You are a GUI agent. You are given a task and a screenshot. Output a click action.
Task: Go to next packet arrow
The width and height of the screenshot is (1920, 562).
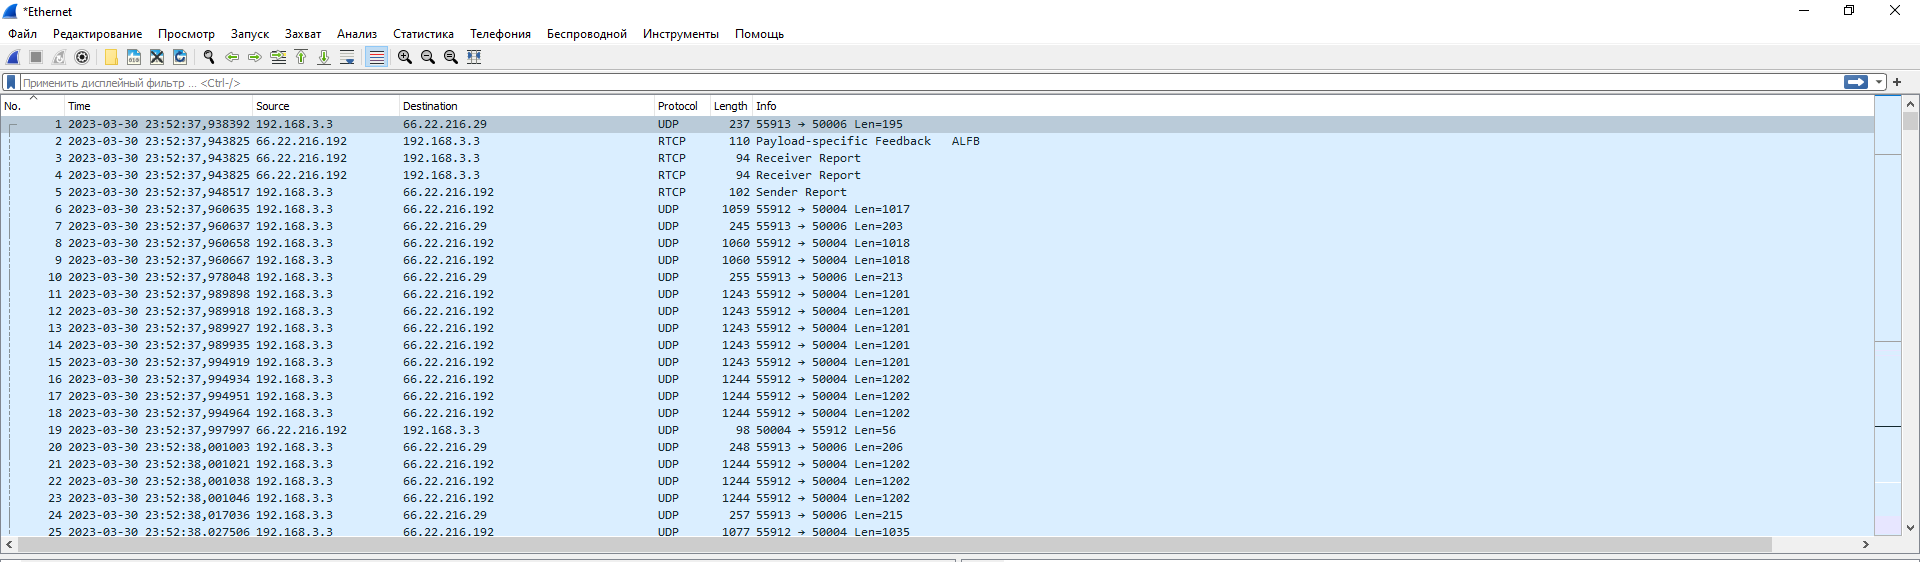point(255,57)
